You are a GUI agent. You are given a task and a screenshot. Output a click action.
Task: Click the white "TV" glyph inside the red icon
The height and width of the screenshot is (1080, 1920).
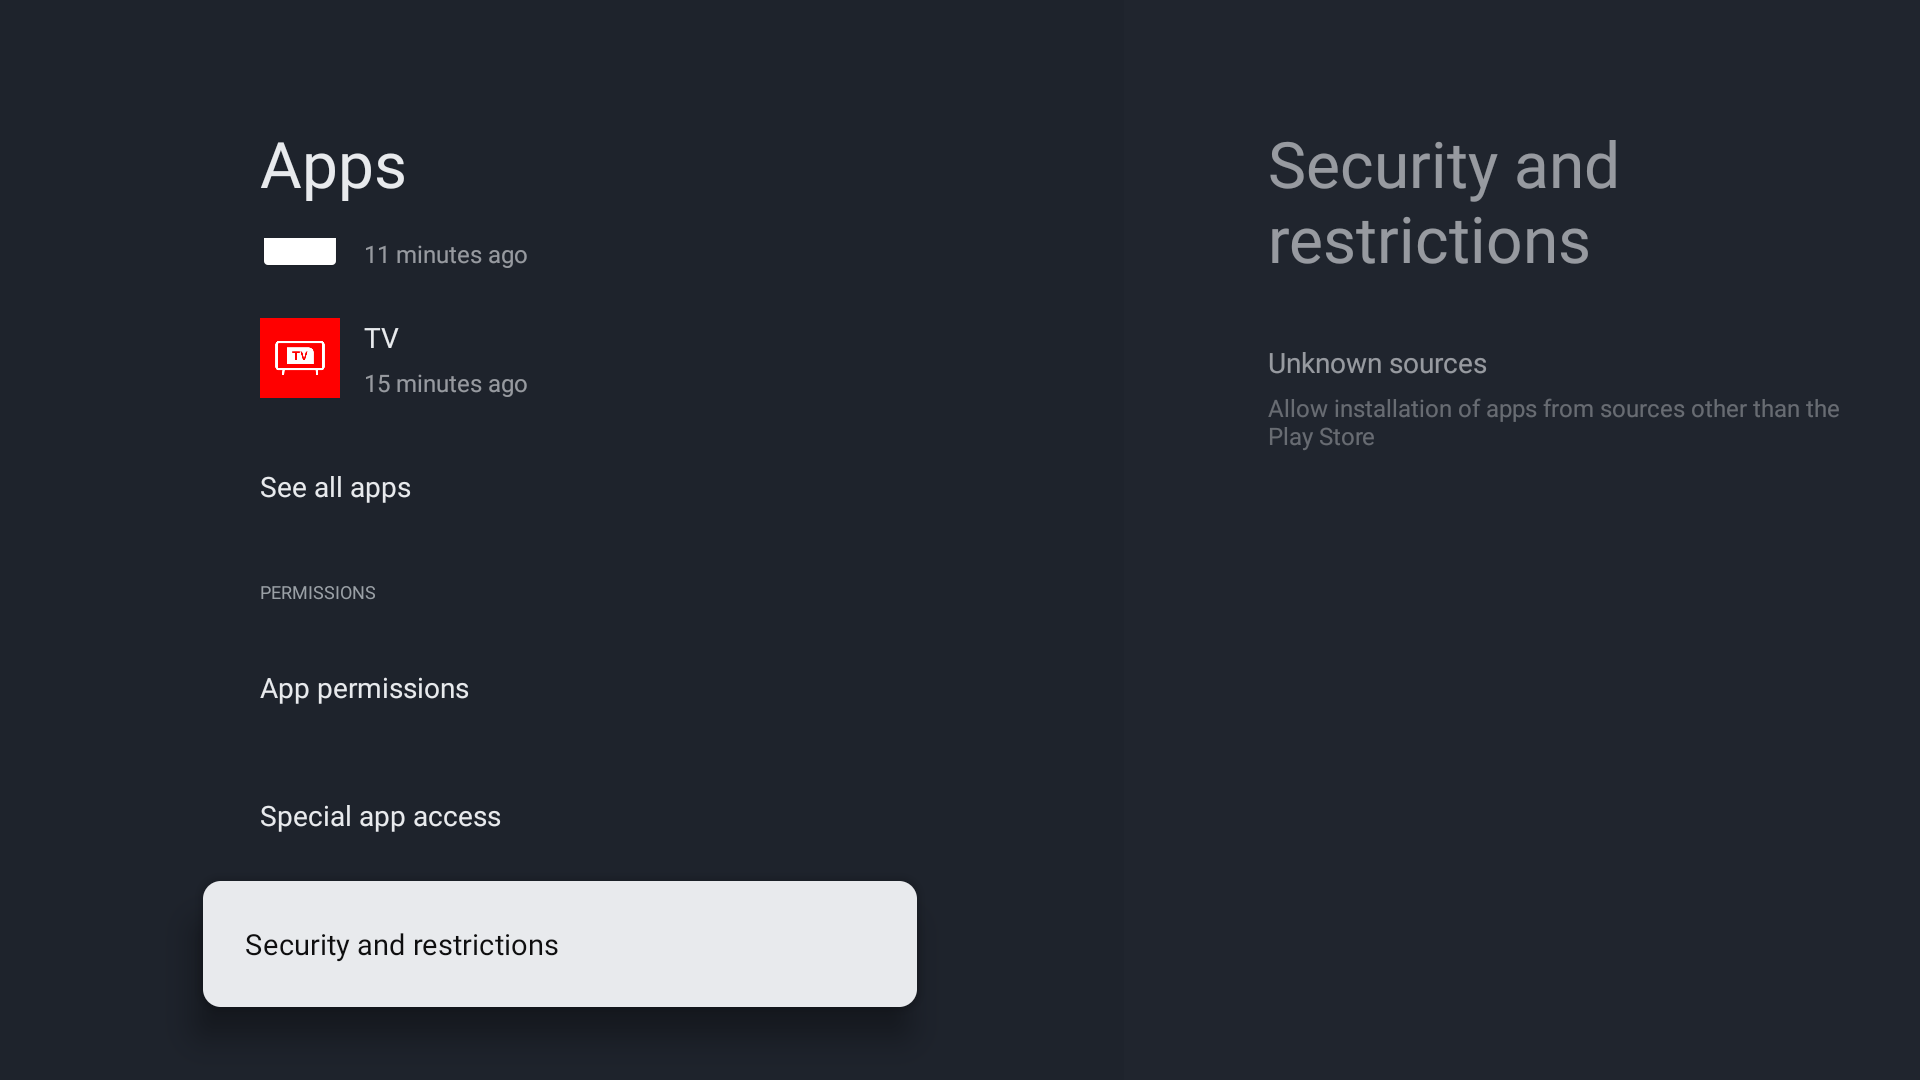pos(300,356)
